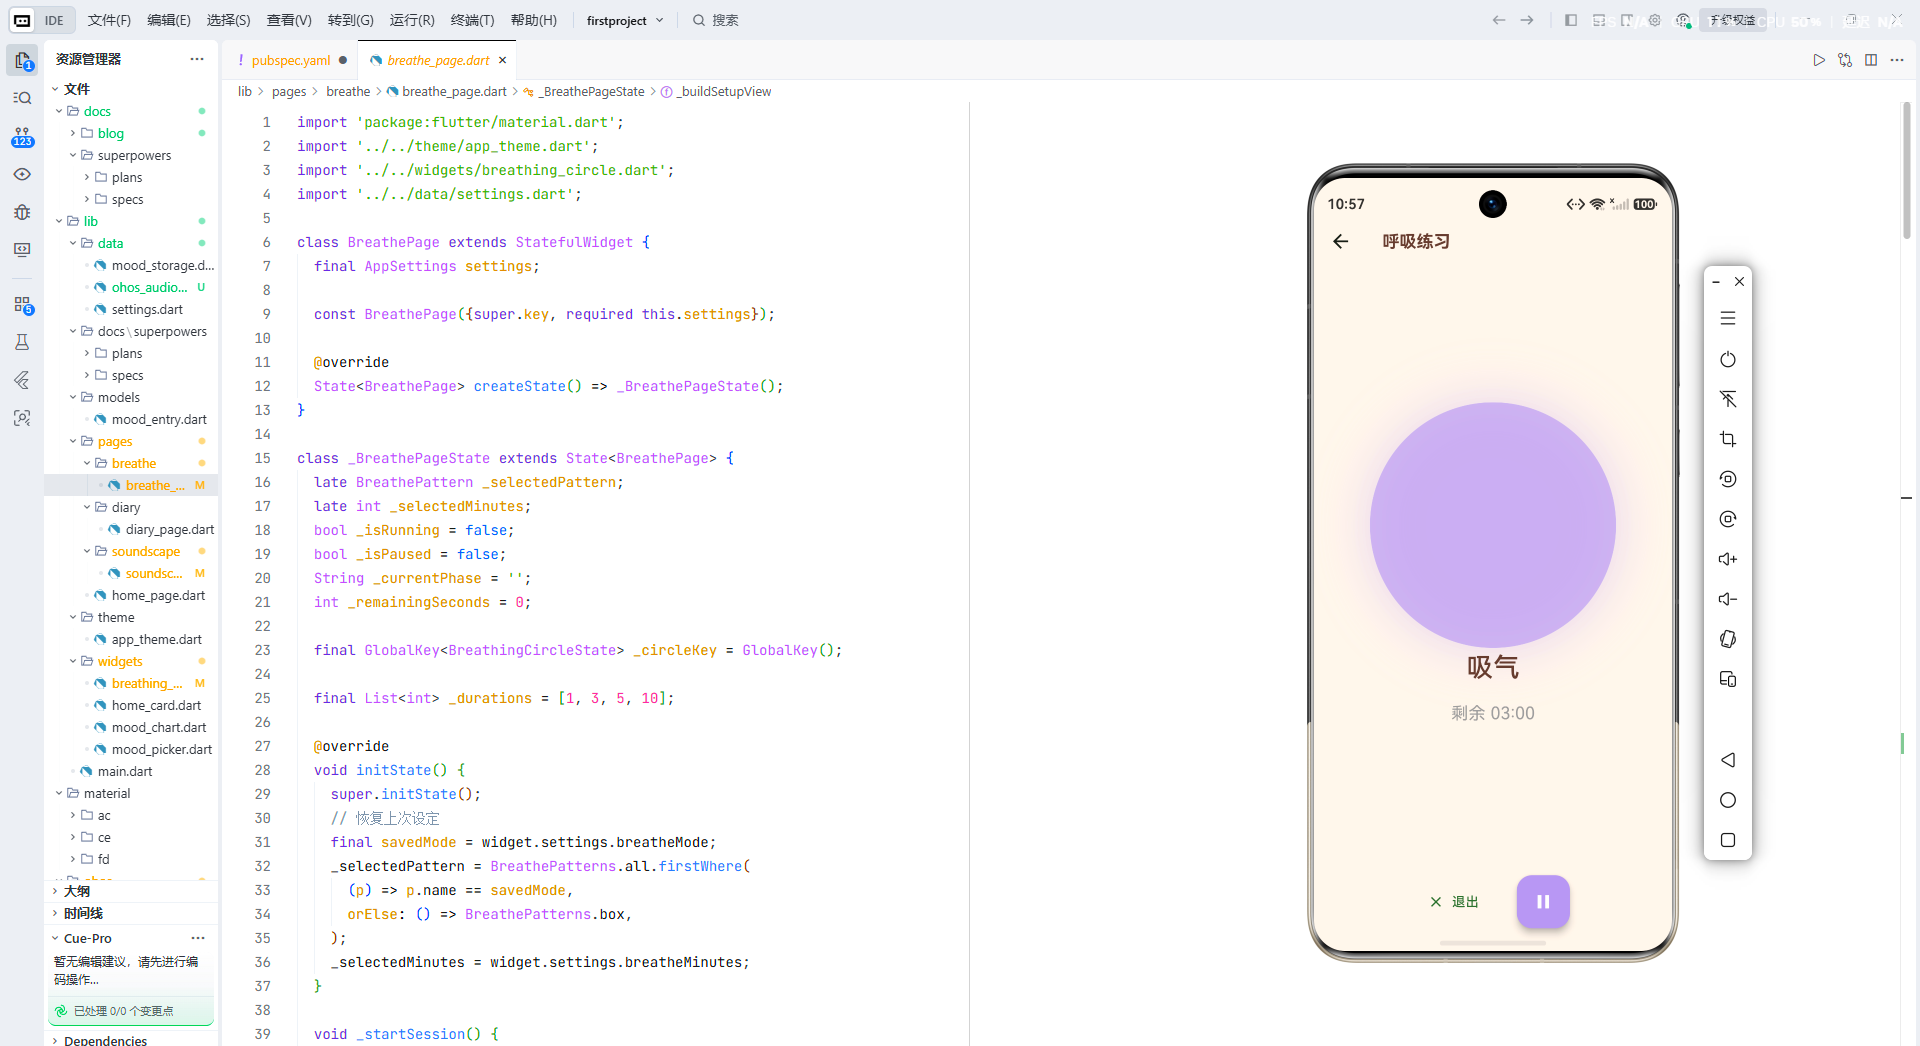Viewport: 1920px width, 1046px height.
Task: Open the Testing flask icon
Action: pyautogui.click(x=22, y=342)
